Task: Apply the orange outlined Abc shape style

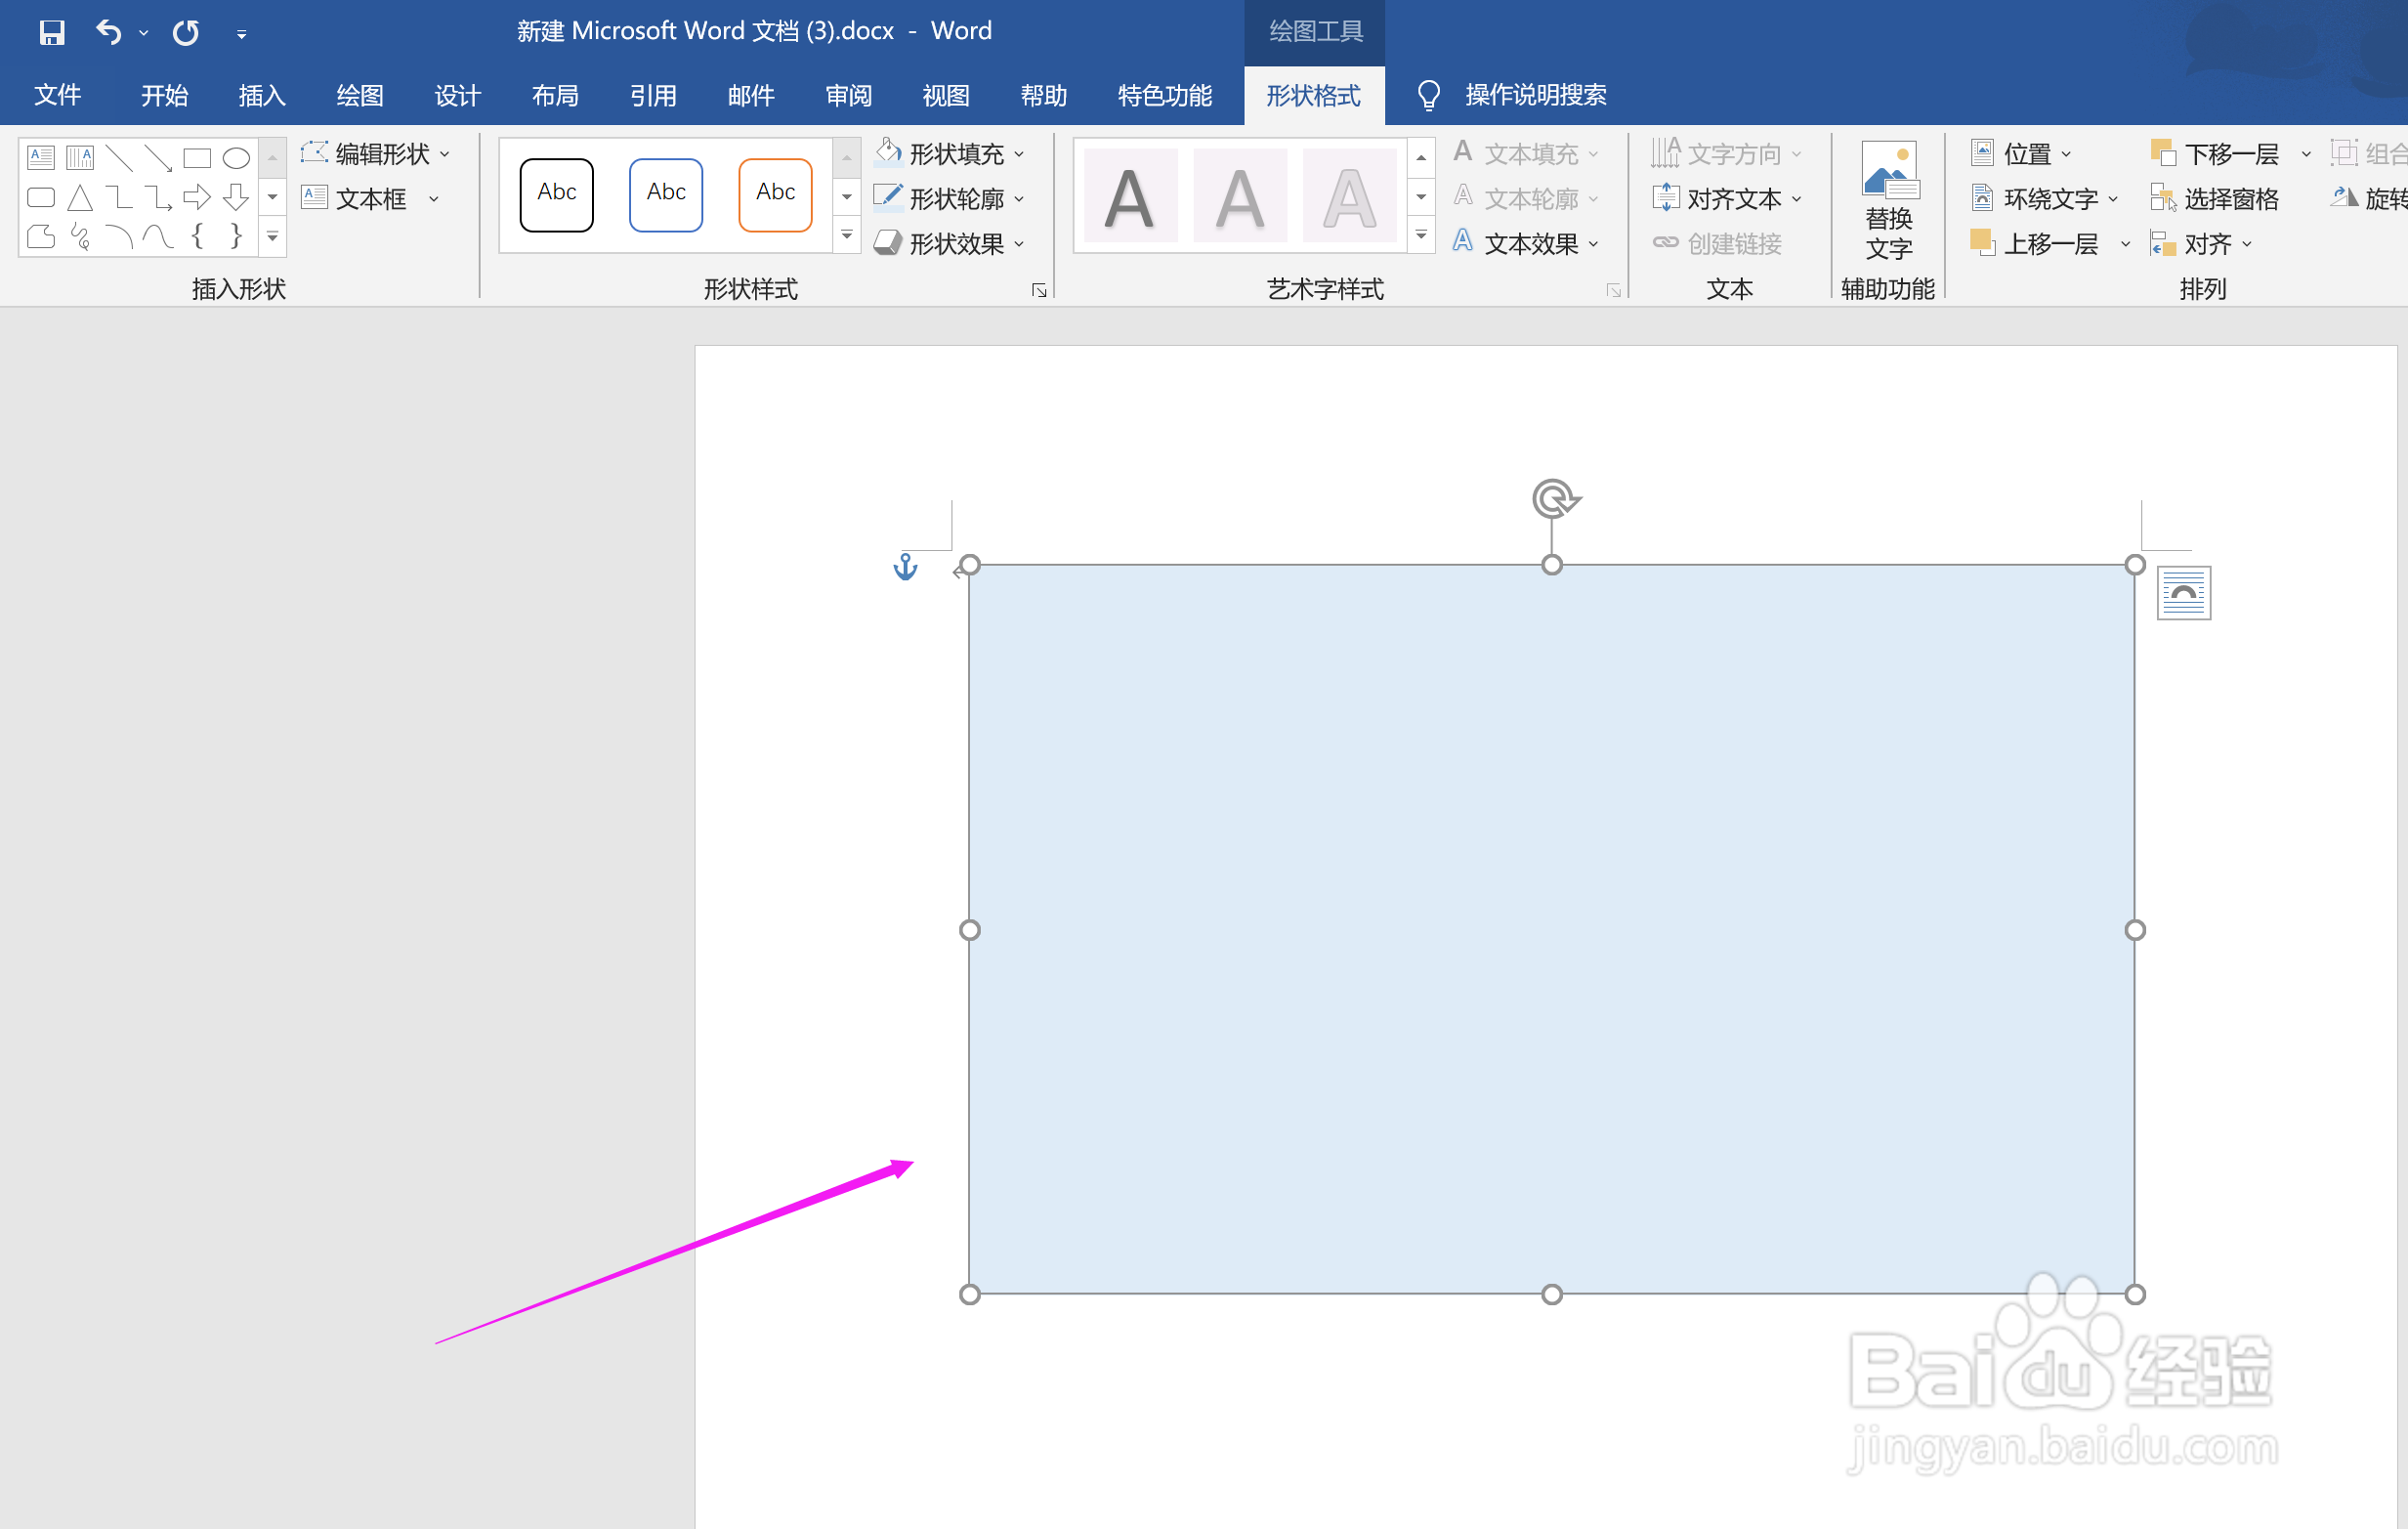Action: click(775, 194)
